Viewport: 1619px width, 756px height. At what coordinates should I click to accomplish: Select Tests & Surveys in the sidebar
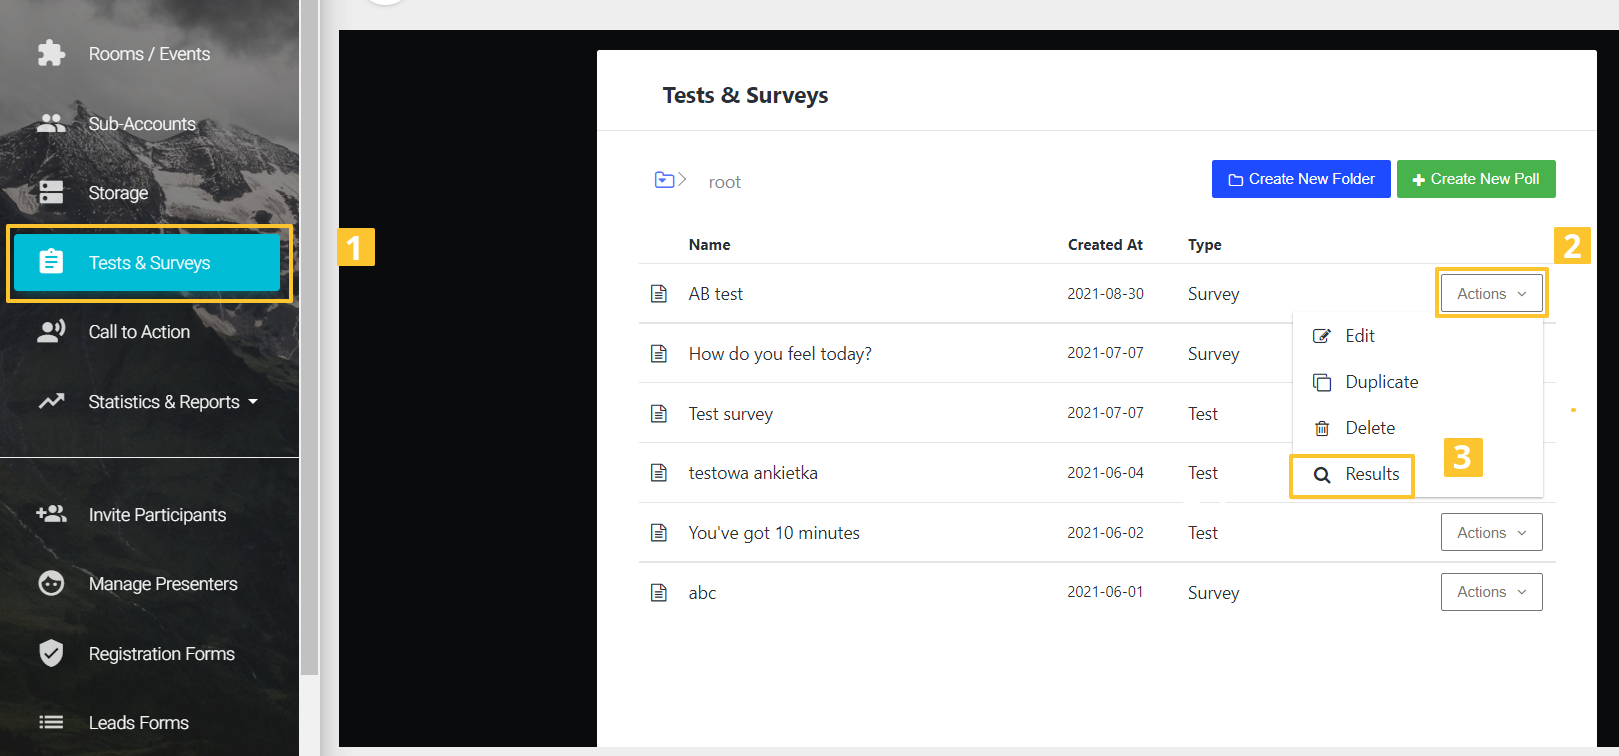(x=149, y=263)
